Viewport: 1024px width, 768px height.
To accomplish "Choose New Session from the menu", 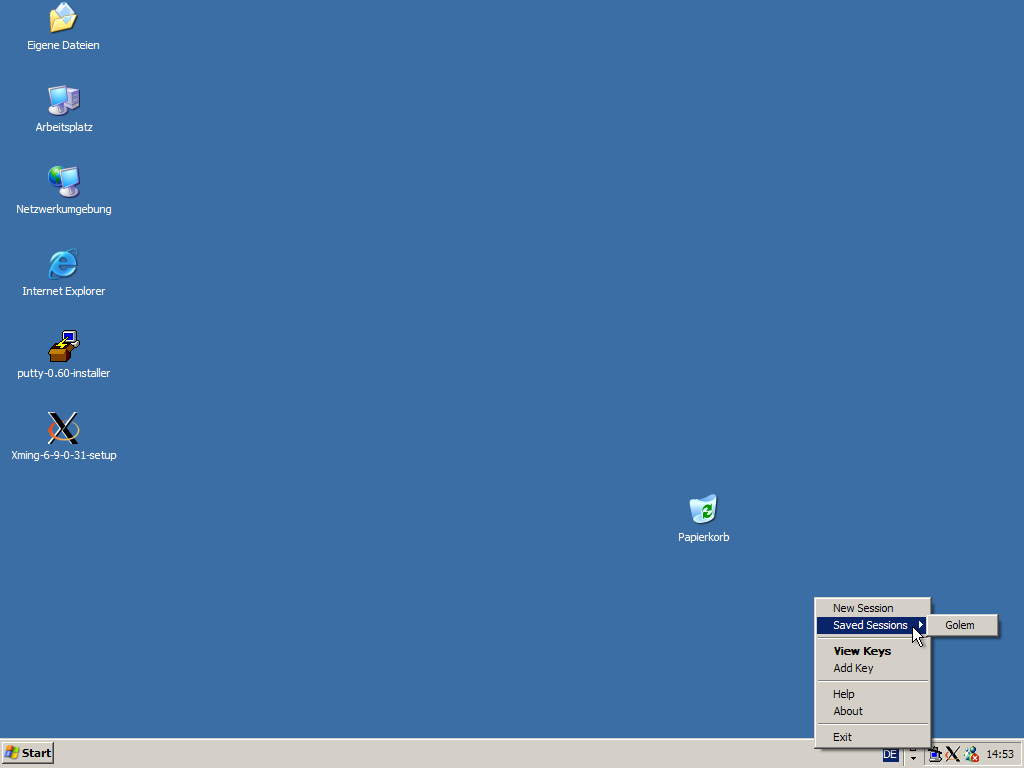I will (863, 608).
